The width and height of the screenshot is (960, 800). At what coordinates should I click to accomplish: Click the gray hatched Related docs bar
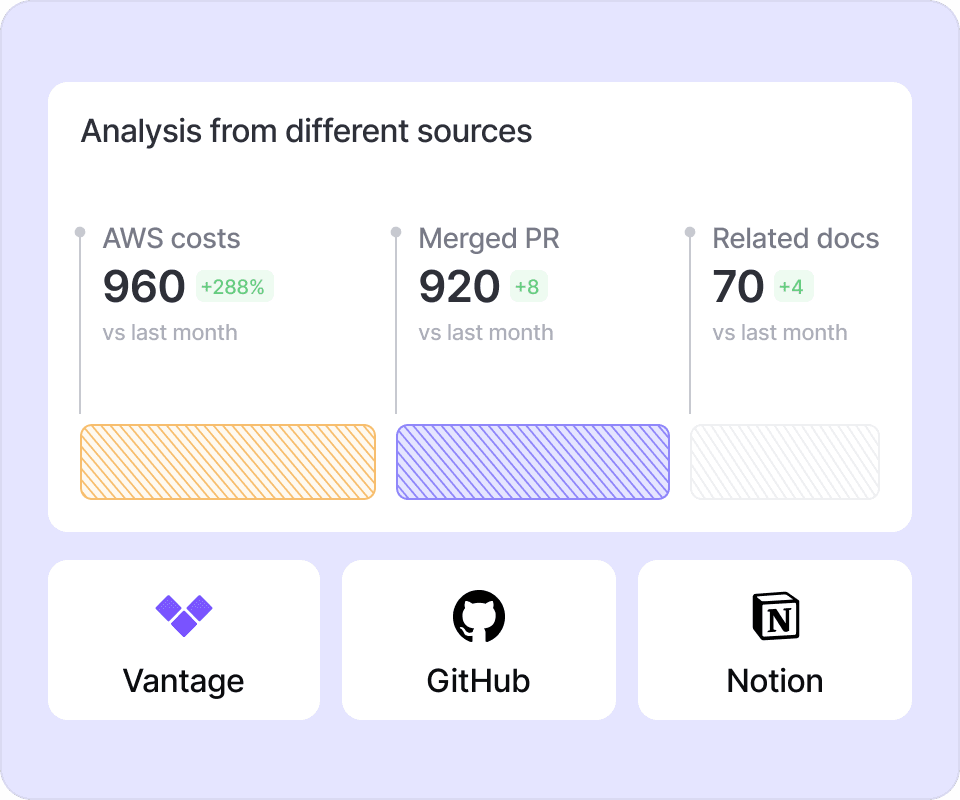coord(785,462)
